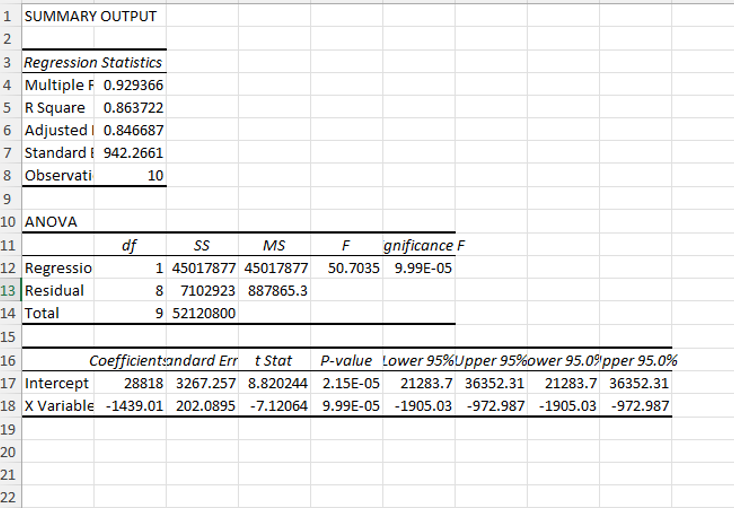Select row 22 via its row header
This screenshot has height=510, width=734.
(x=10, y=497)
